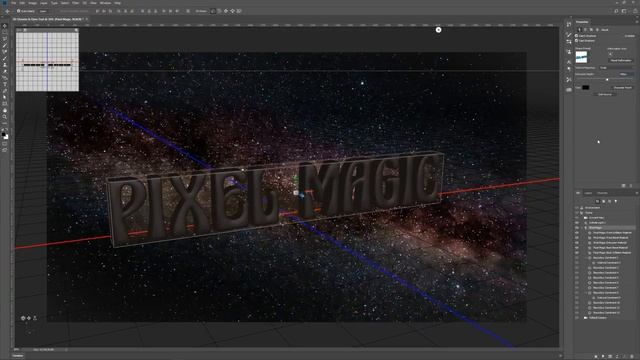Open the File menu
The image size is (640, 360).
14,3
